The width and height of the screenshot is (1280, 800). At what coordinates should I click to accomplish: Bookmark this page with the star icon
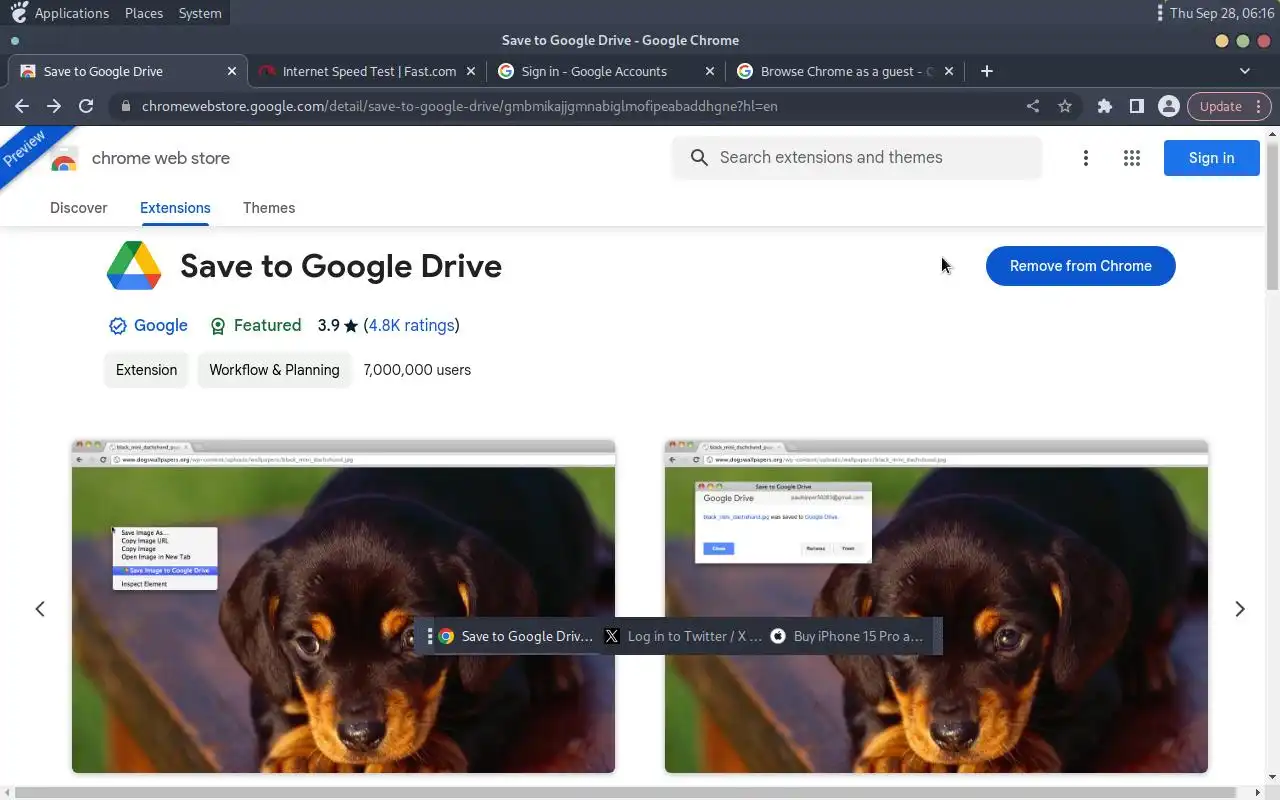[x=1065, y=106]
